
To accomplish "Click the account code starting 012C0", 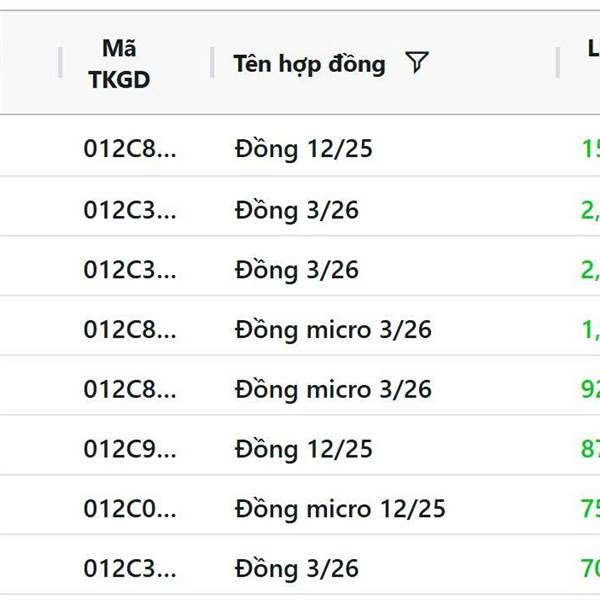I will 129,509.
